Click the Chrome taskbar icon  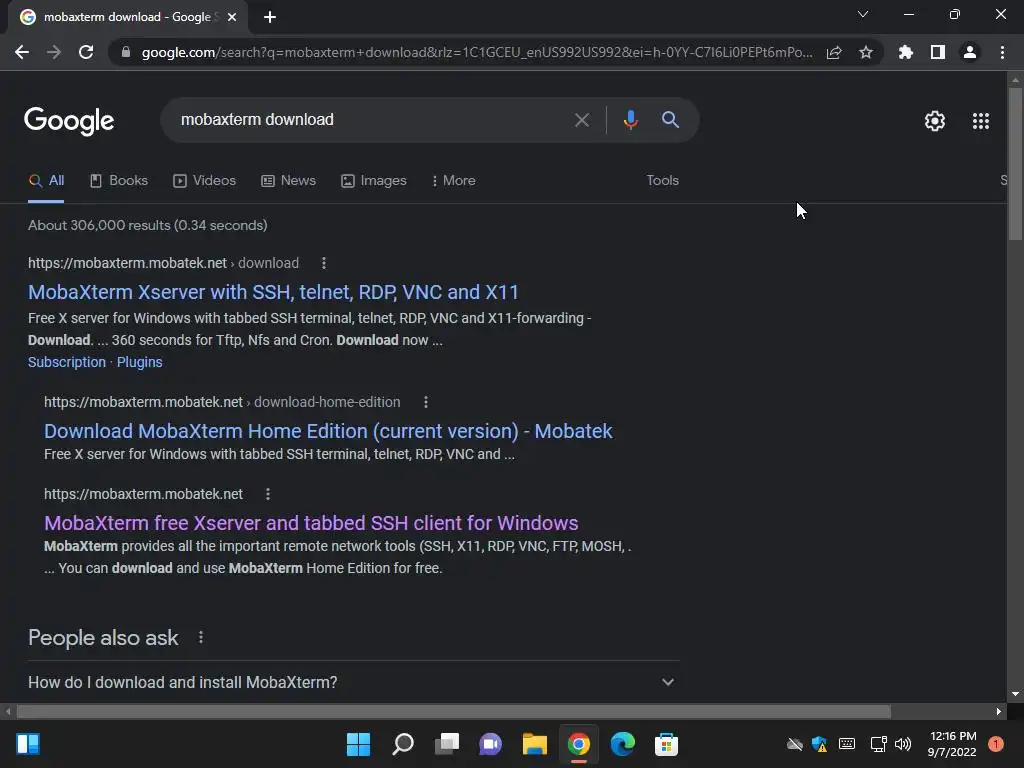click(x=579, y=744)
